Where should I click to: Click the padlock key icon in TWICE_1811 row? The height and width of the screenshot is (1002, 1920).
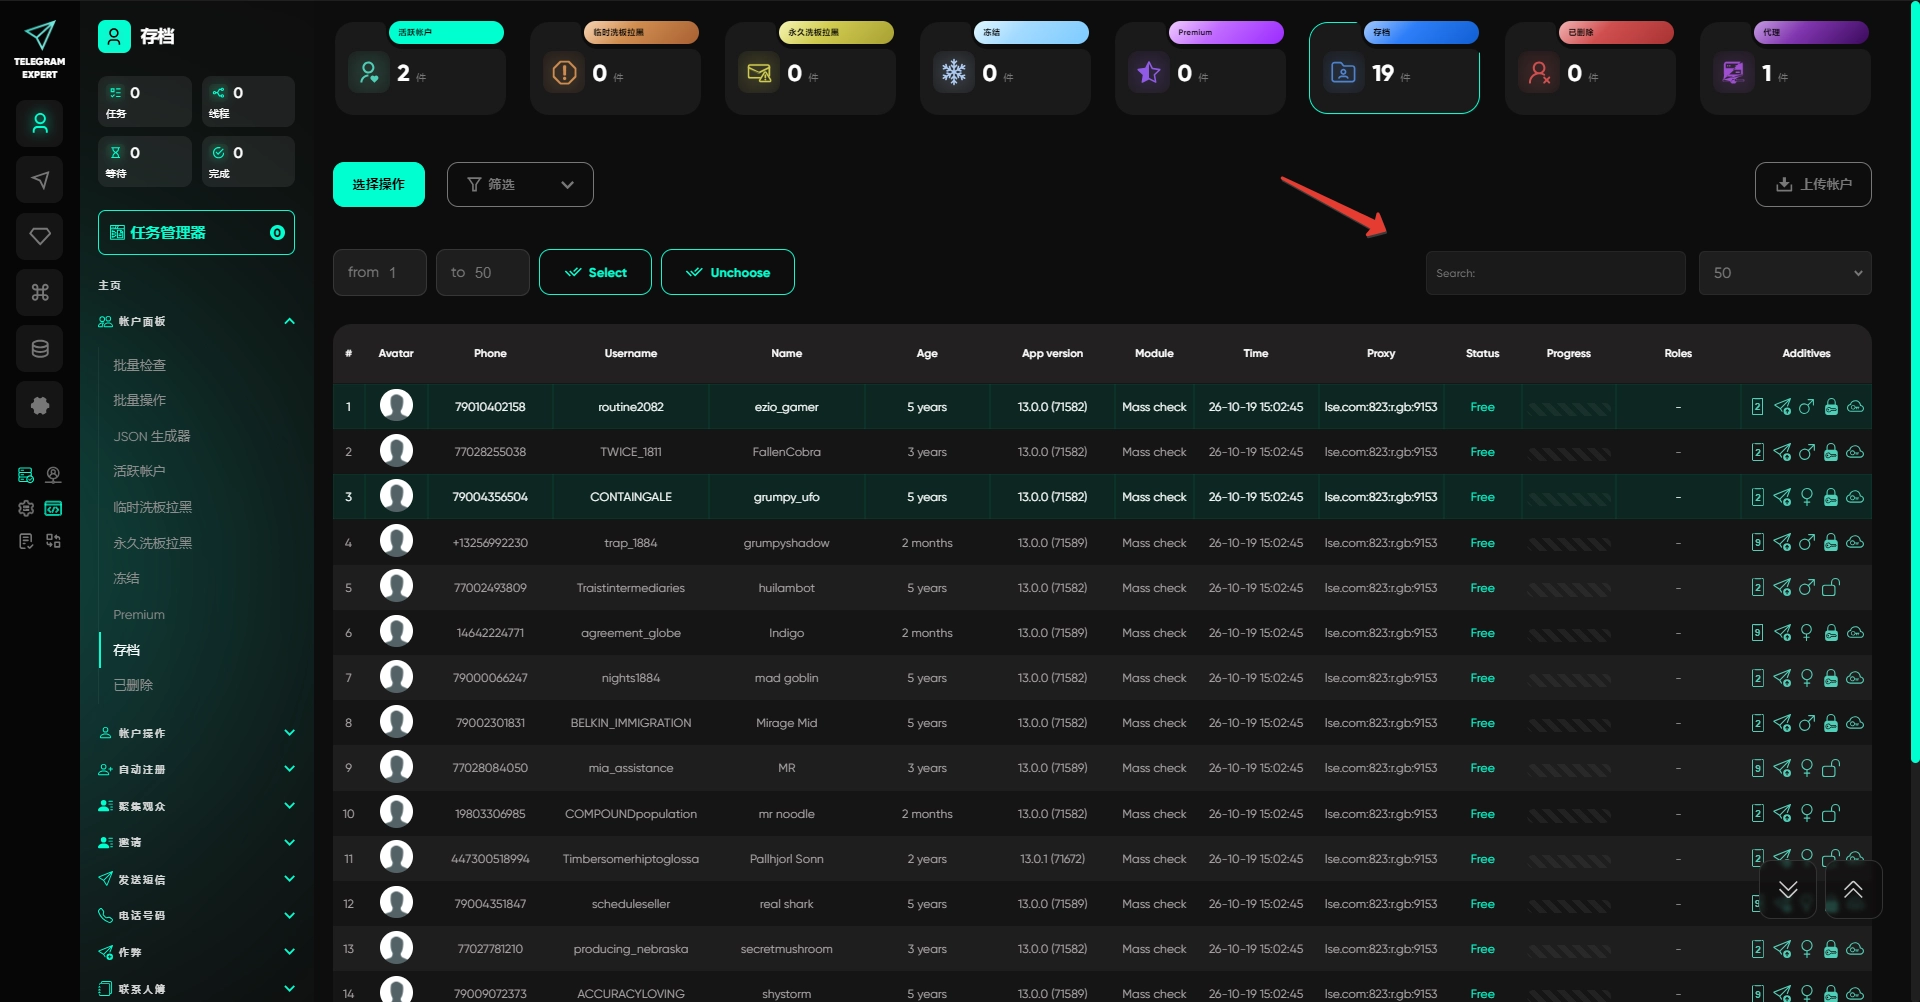pyautogui.click(x=1831, y=452)
